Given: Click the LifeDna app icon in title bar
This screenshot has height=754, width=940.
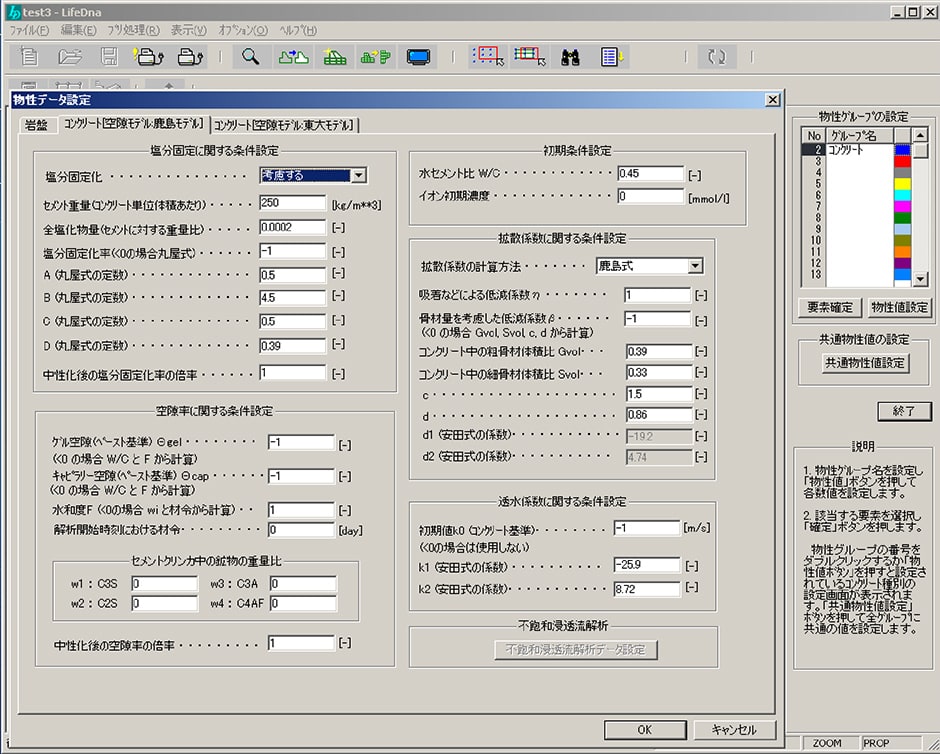Looking at the screenshot, I should tap(14, 11).
